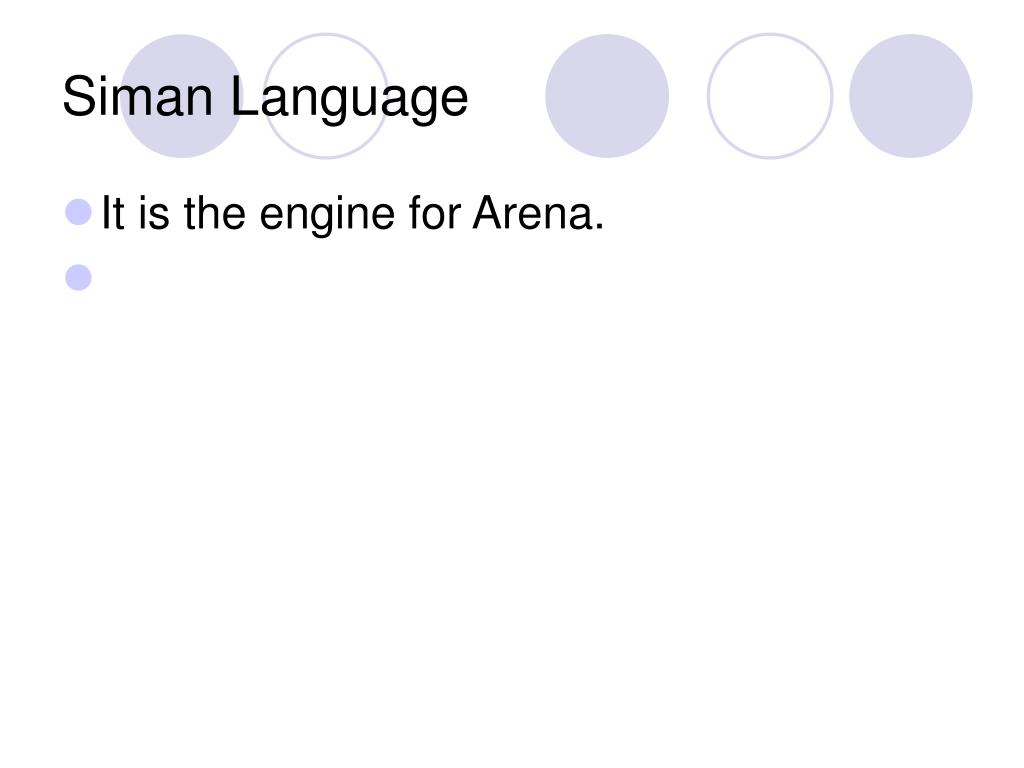The height and width of the screenshot is (768, 1024).
Task: Click the word "engine" in the bullet
Action: [327, 216]
